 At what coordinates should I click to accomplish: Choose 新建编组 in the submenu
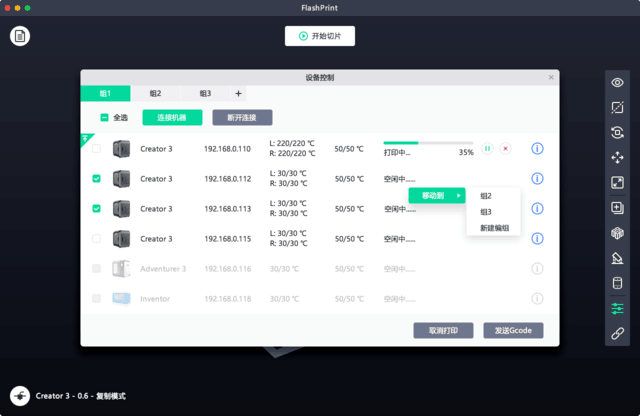[494, 228]
